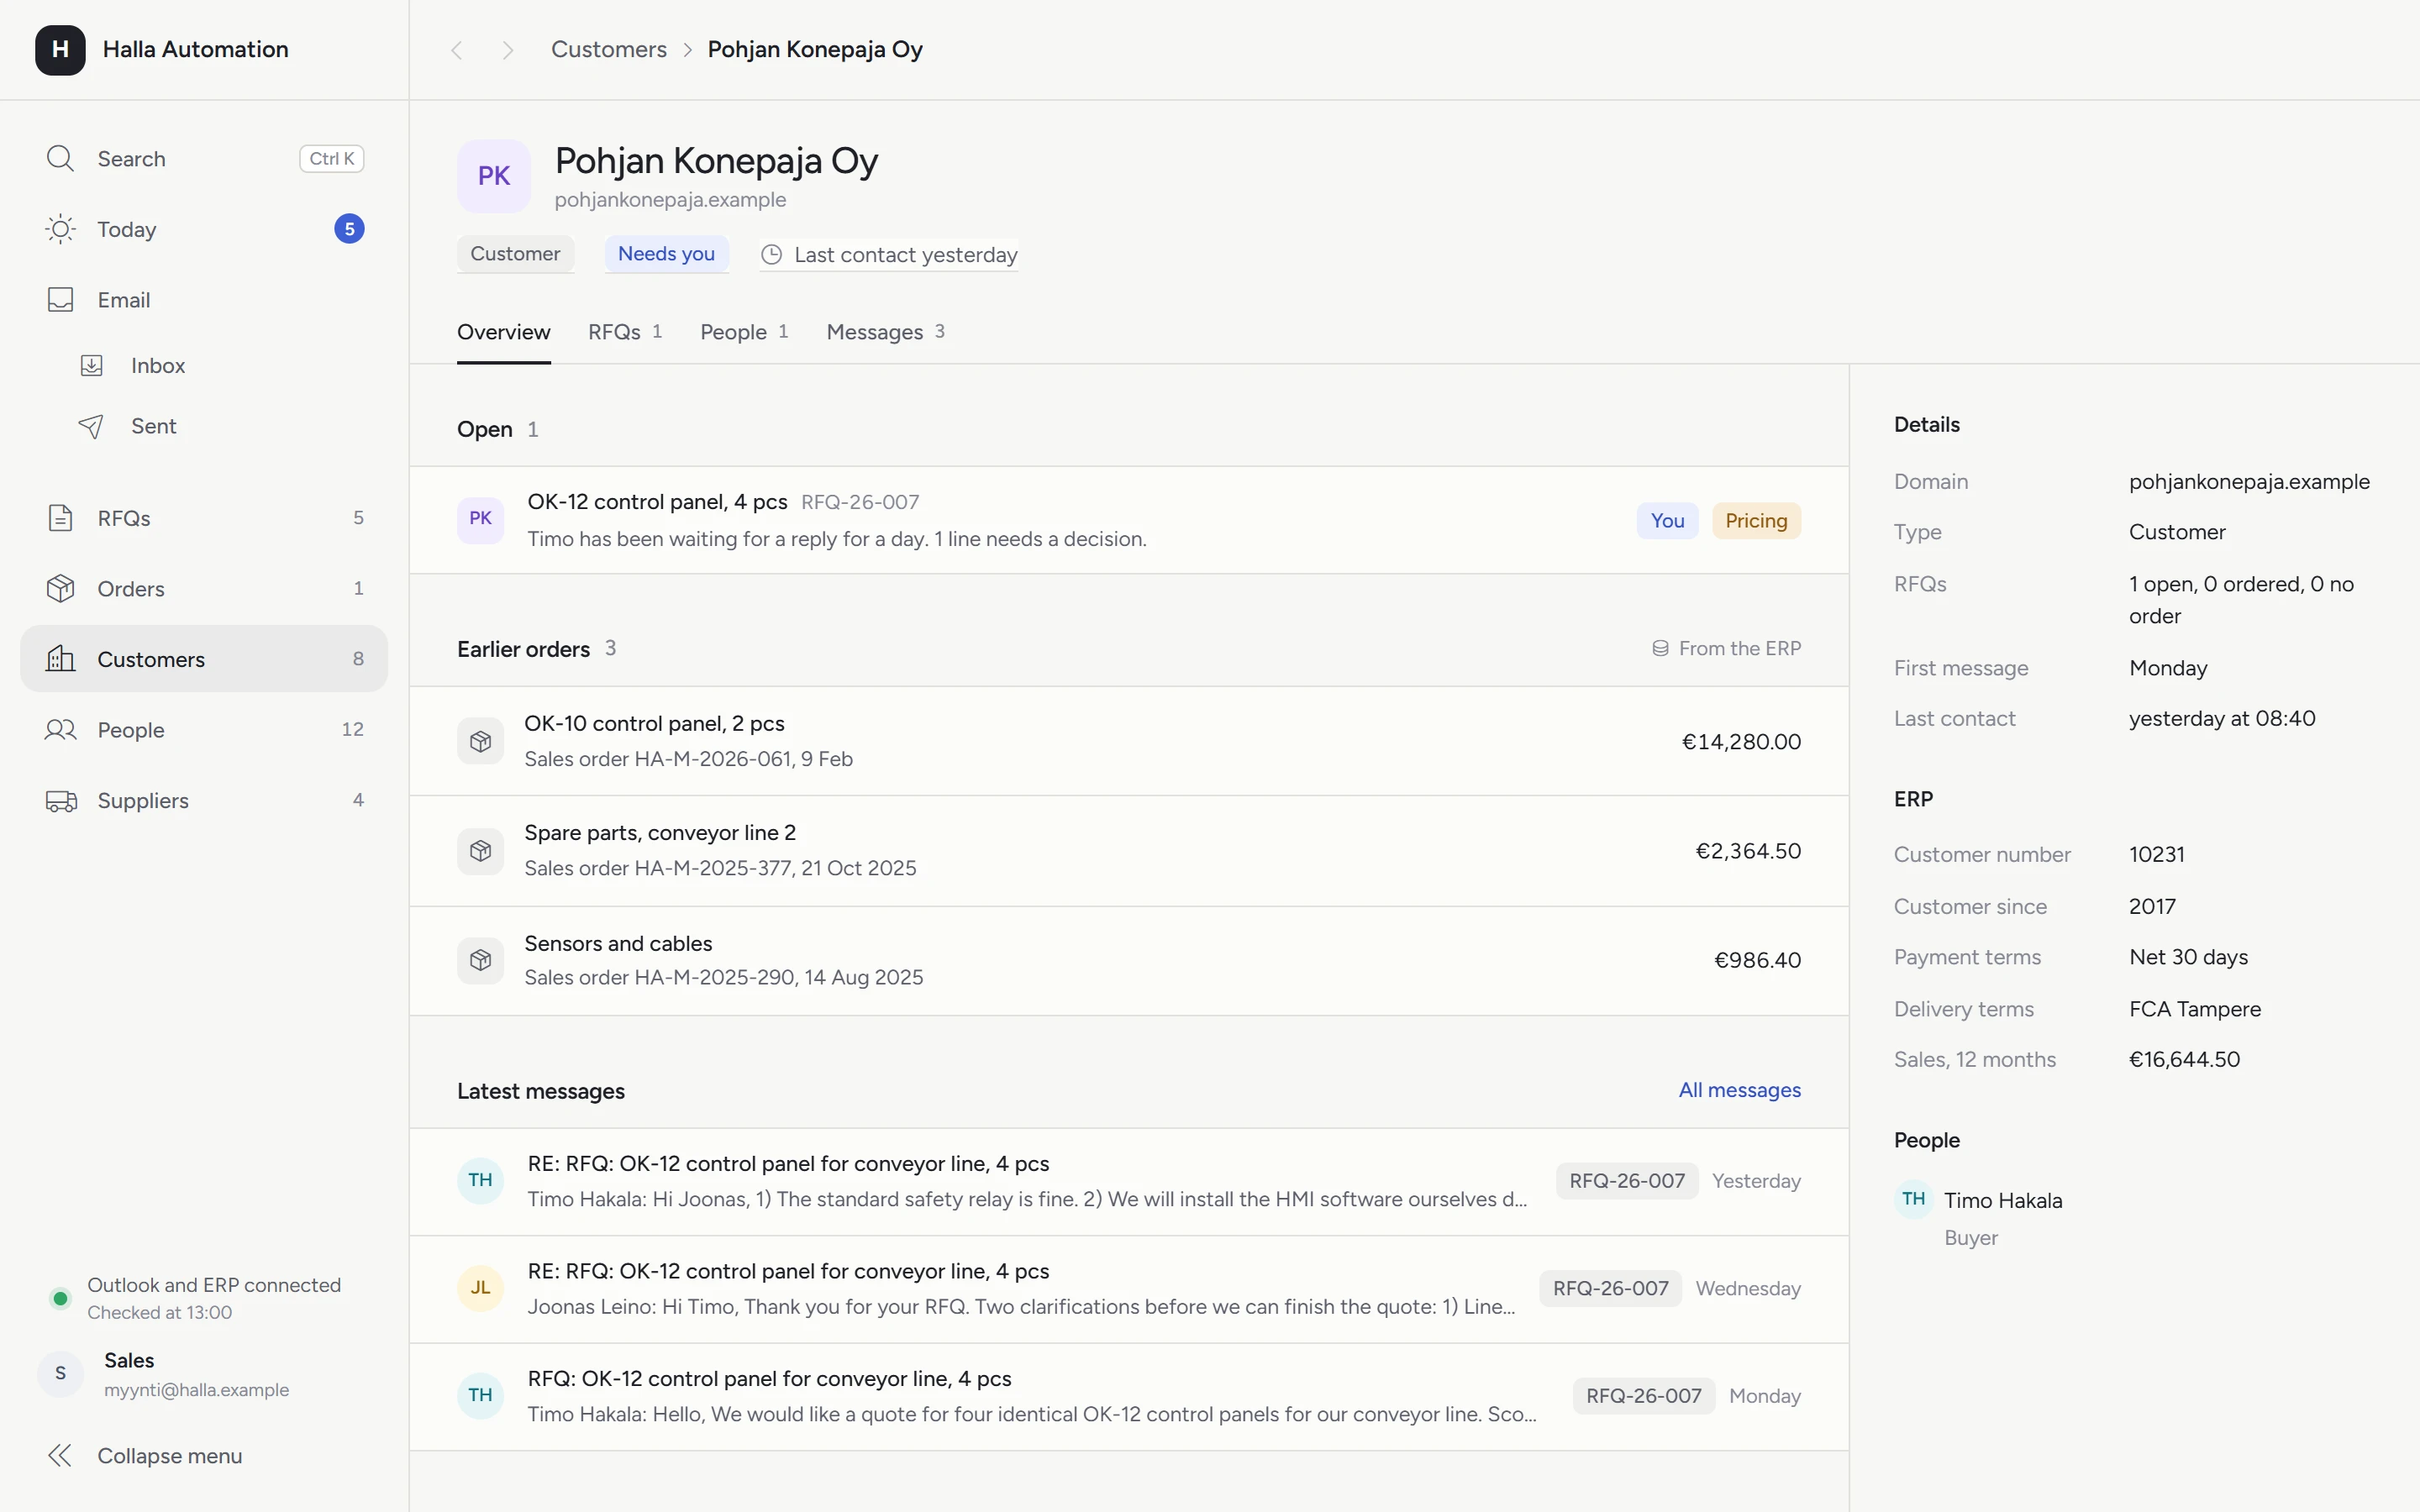This screenshot has height=1512, width=2420.
Task: Click the clock icon by Last contact yesterday
Action: click(x=772, y=255)
